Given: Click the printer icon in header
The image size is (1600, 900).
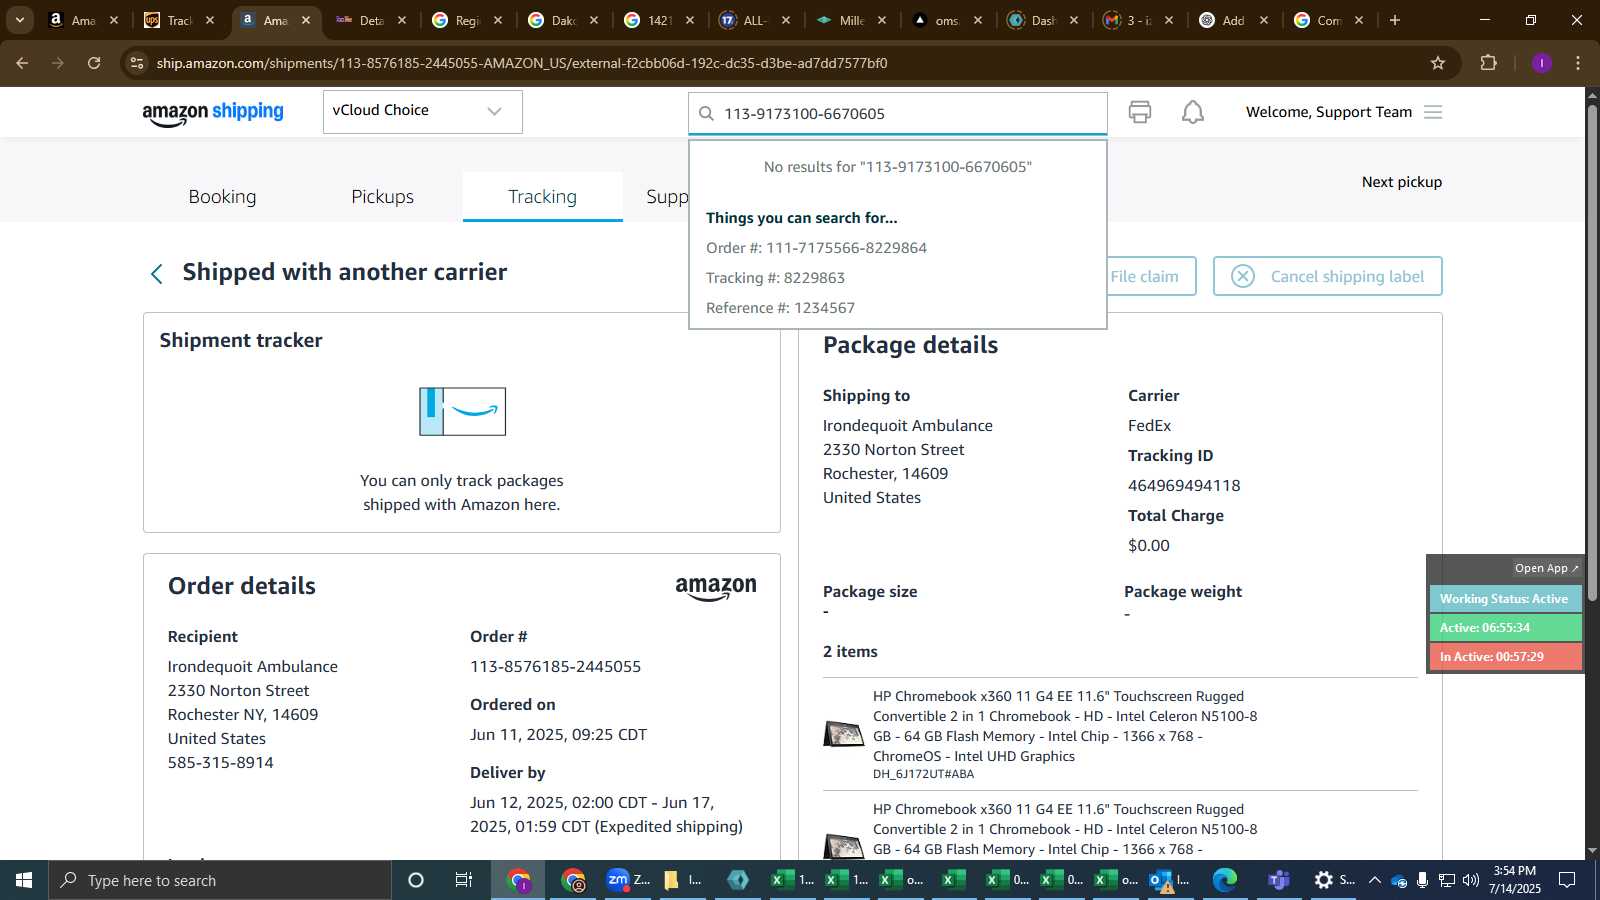Looking at the screenshot, I should (1140, 112).
